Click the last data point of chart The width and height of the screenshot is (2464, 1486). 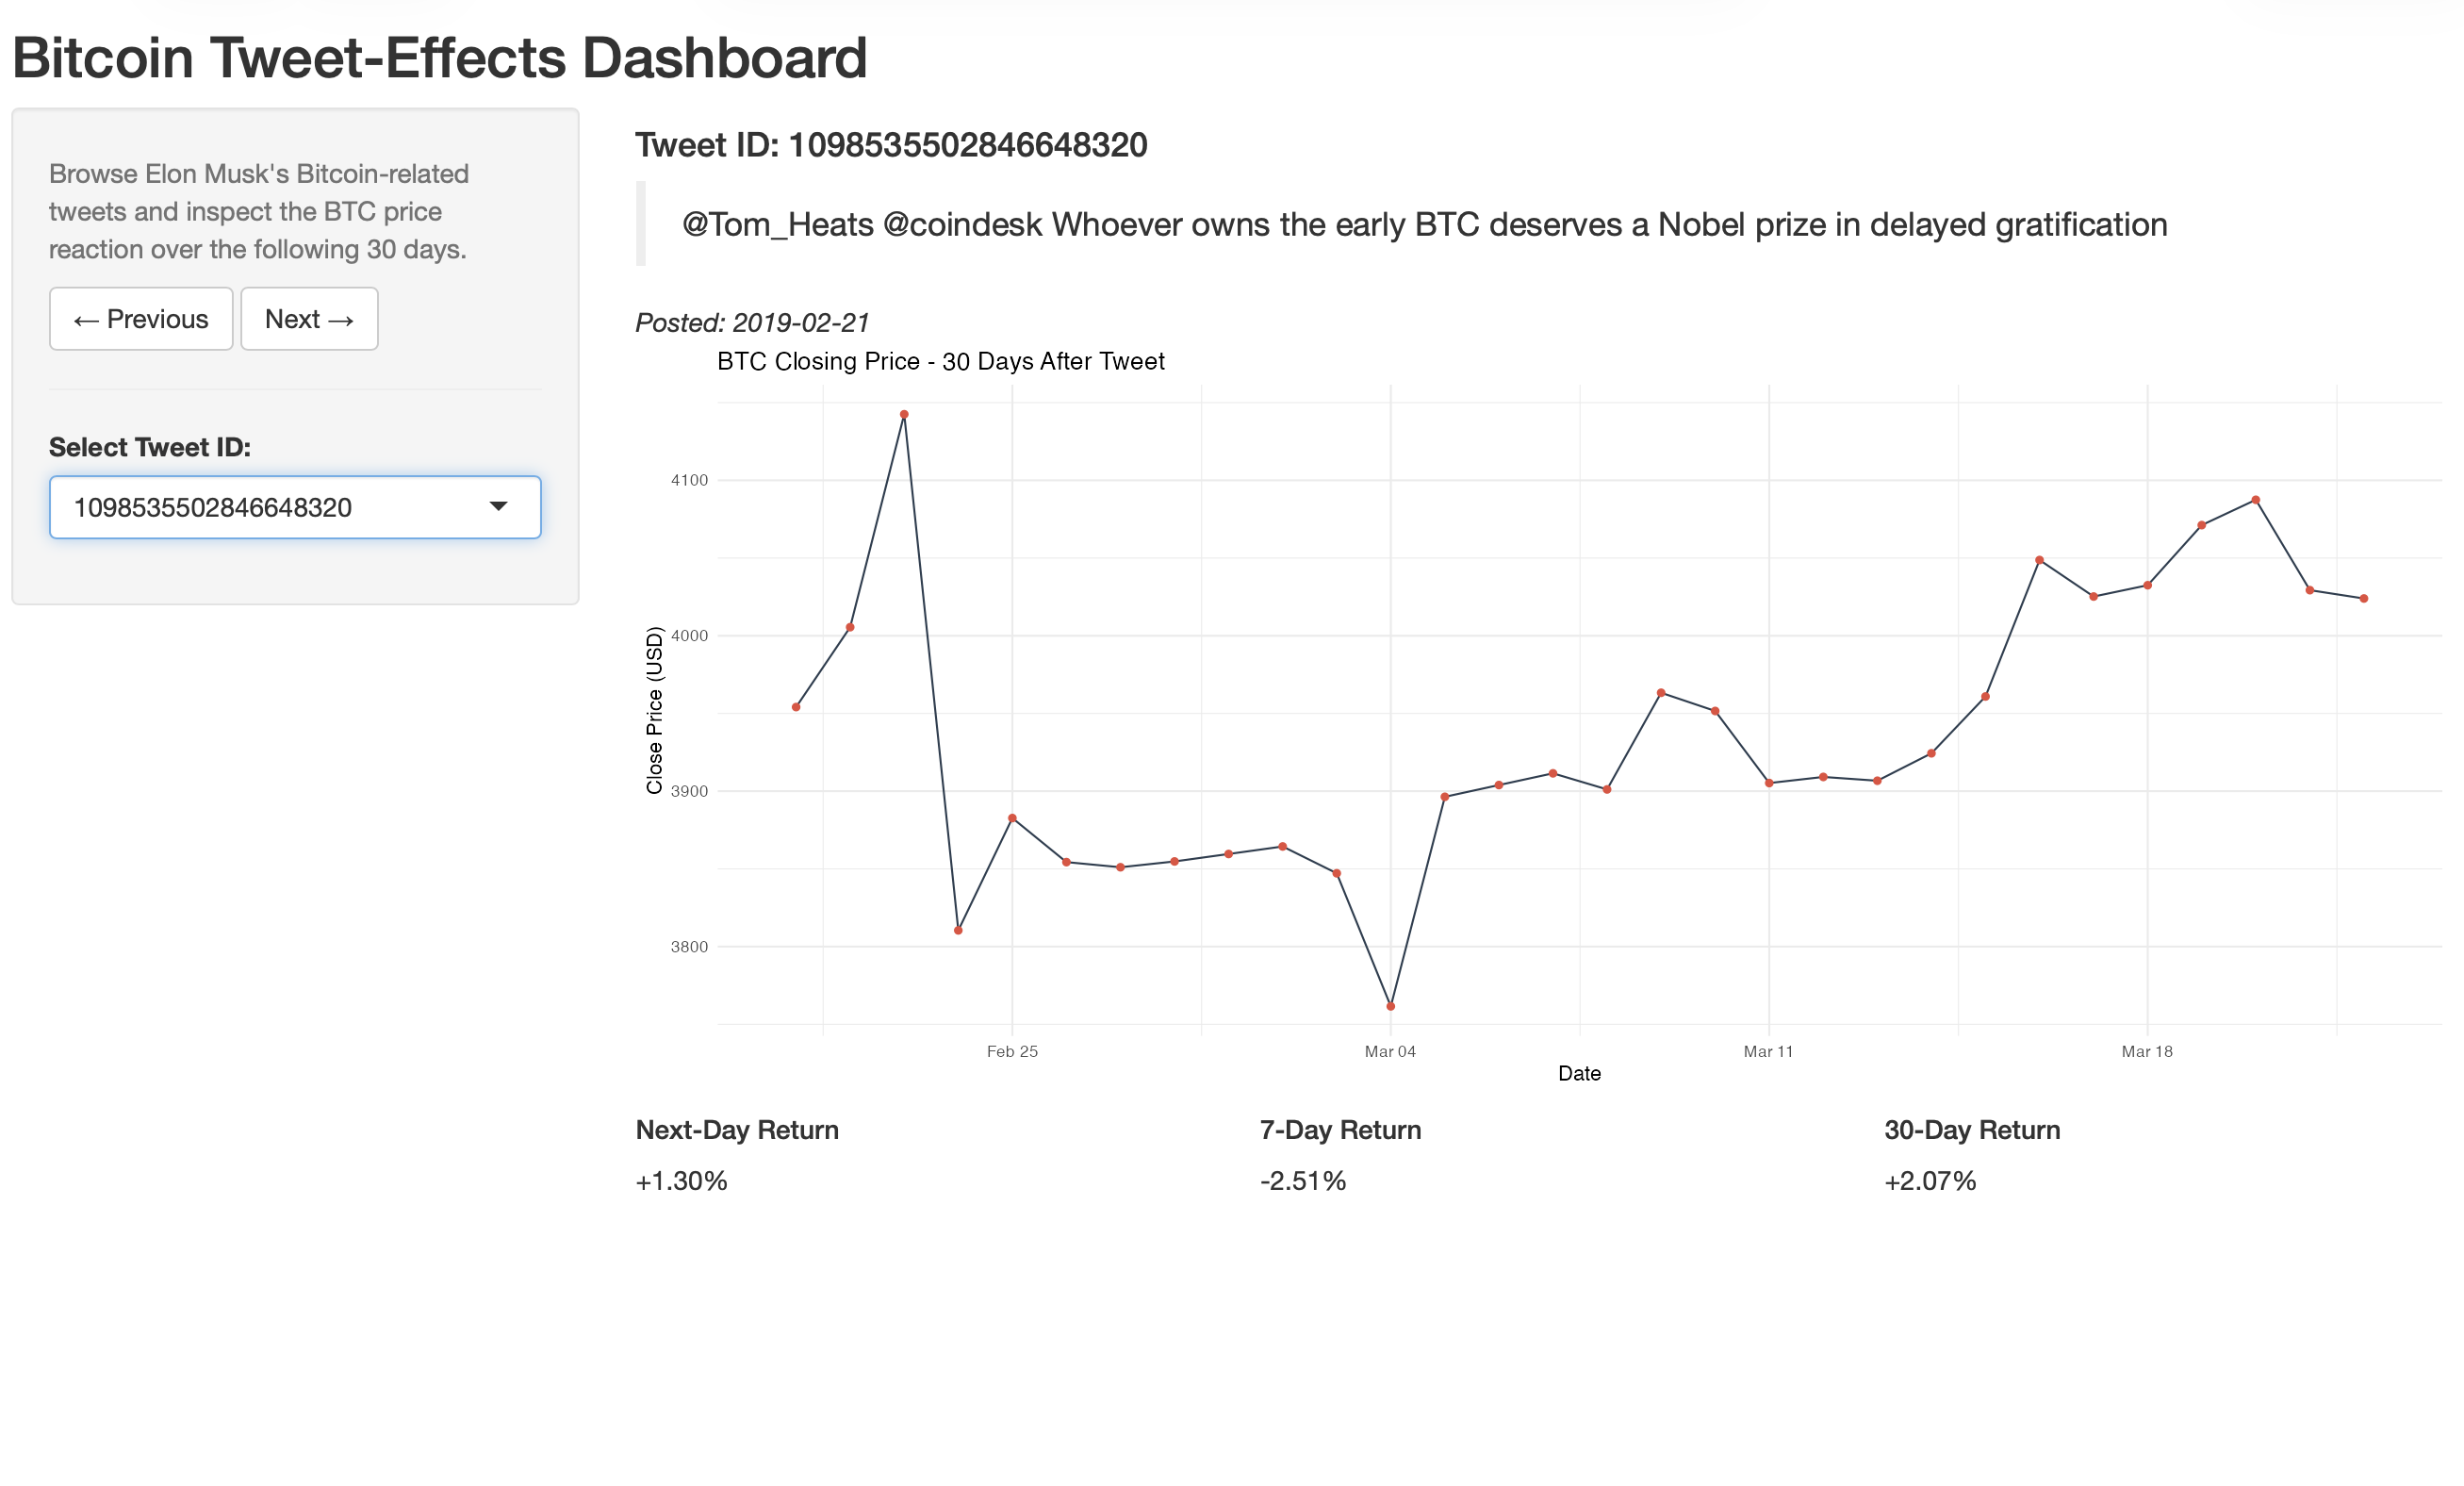[2364, 598]
